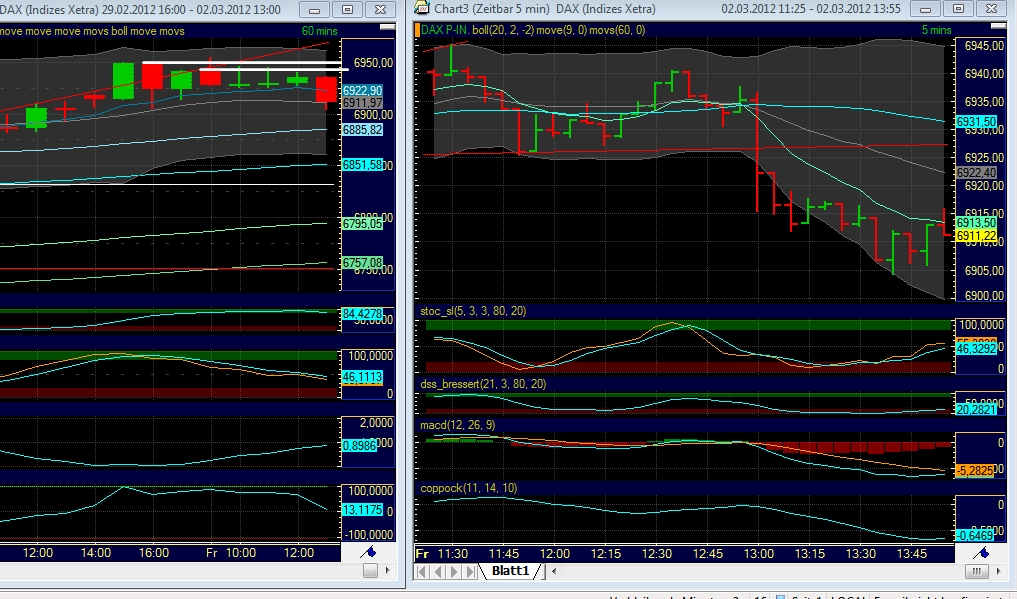The image size is (1017, 599).
Task: Jump to first sheet via navigation icon
Action: coord(419,571)
